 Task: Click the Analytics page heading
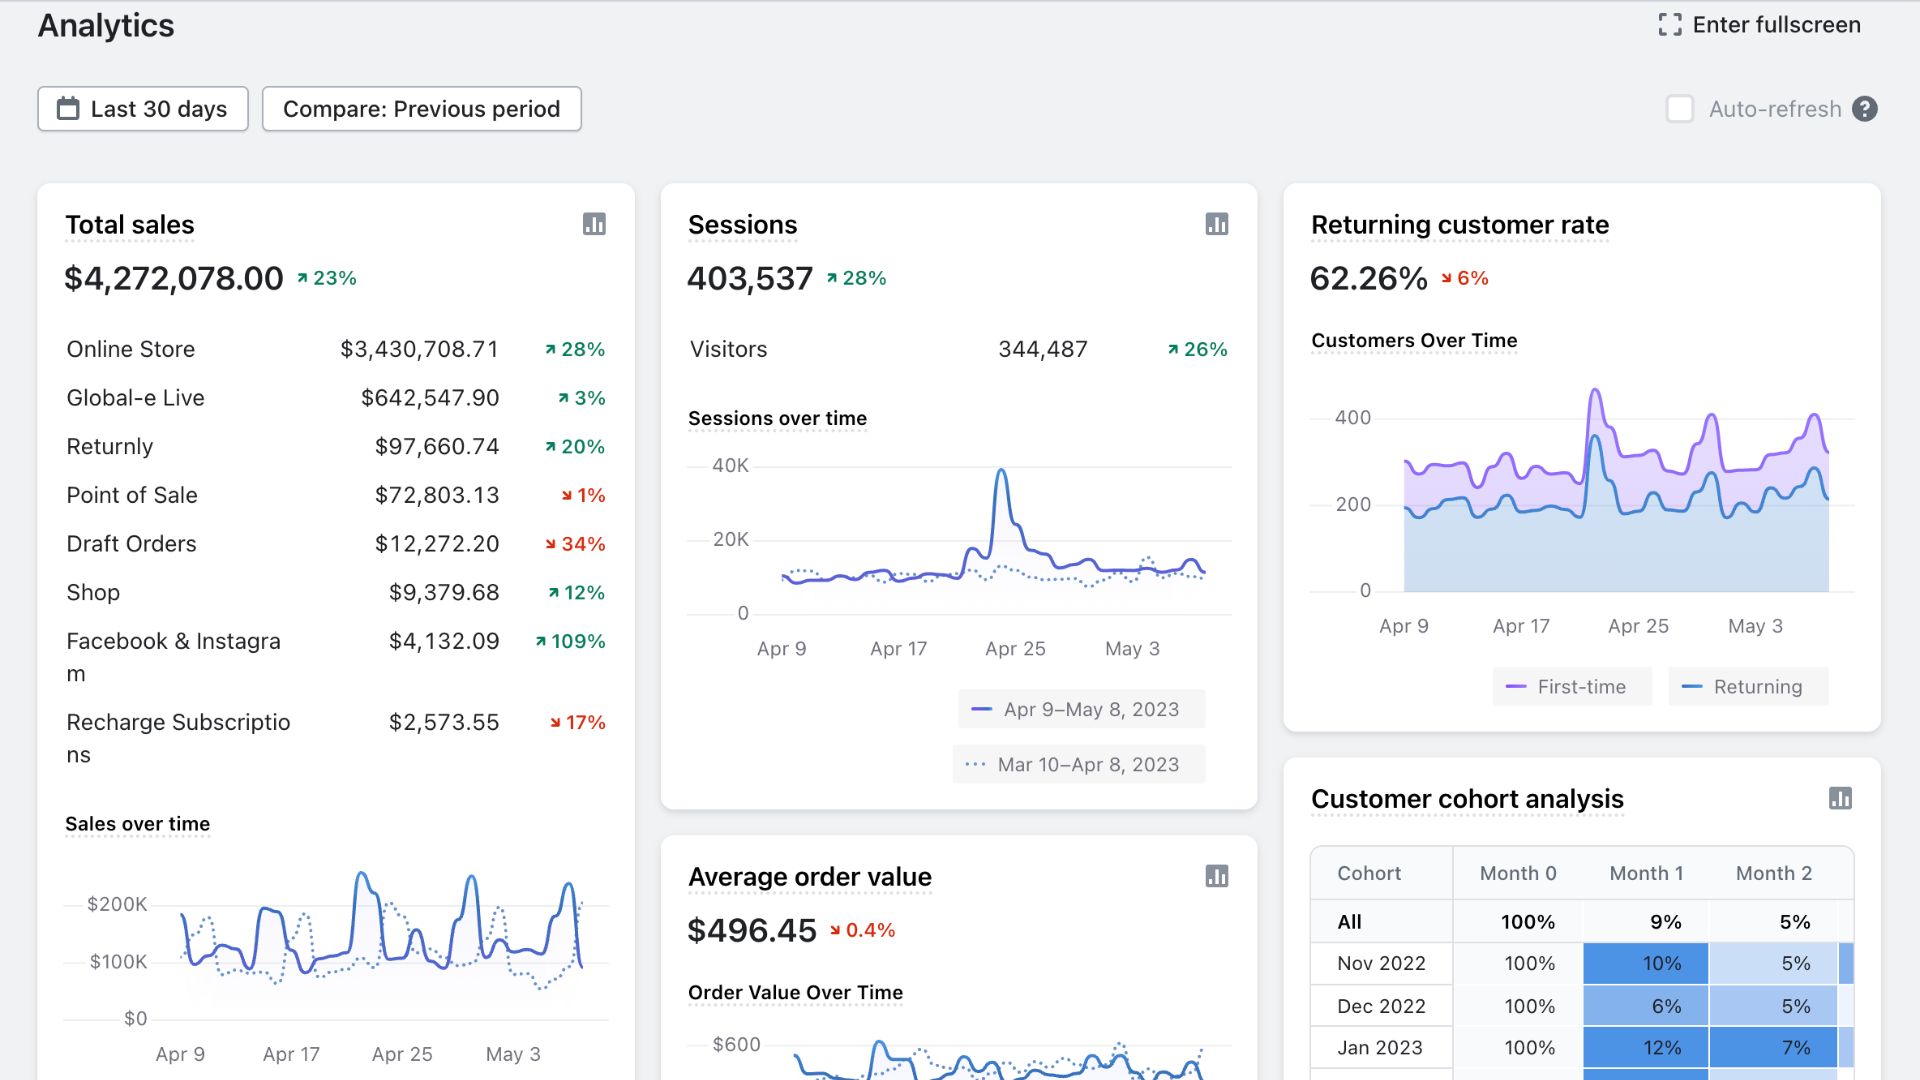pyautogui.click(x=106, y=26)
